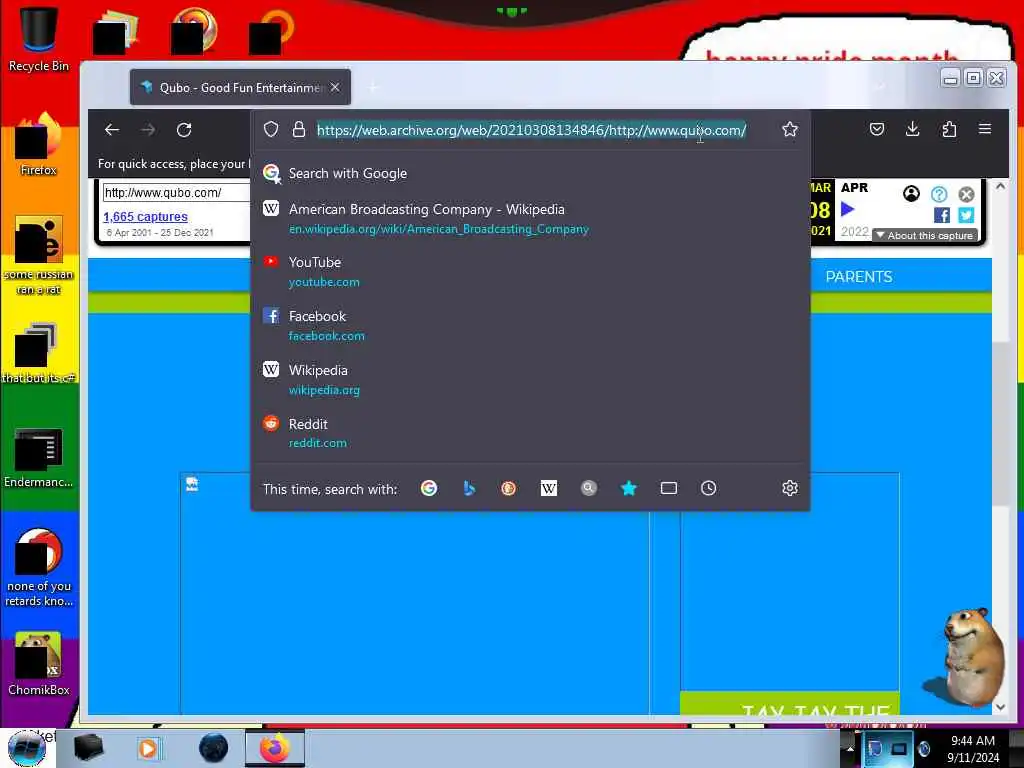1024x768 pixels.
Task: Reload the page with the refresh icon
Action: (184, 130)
